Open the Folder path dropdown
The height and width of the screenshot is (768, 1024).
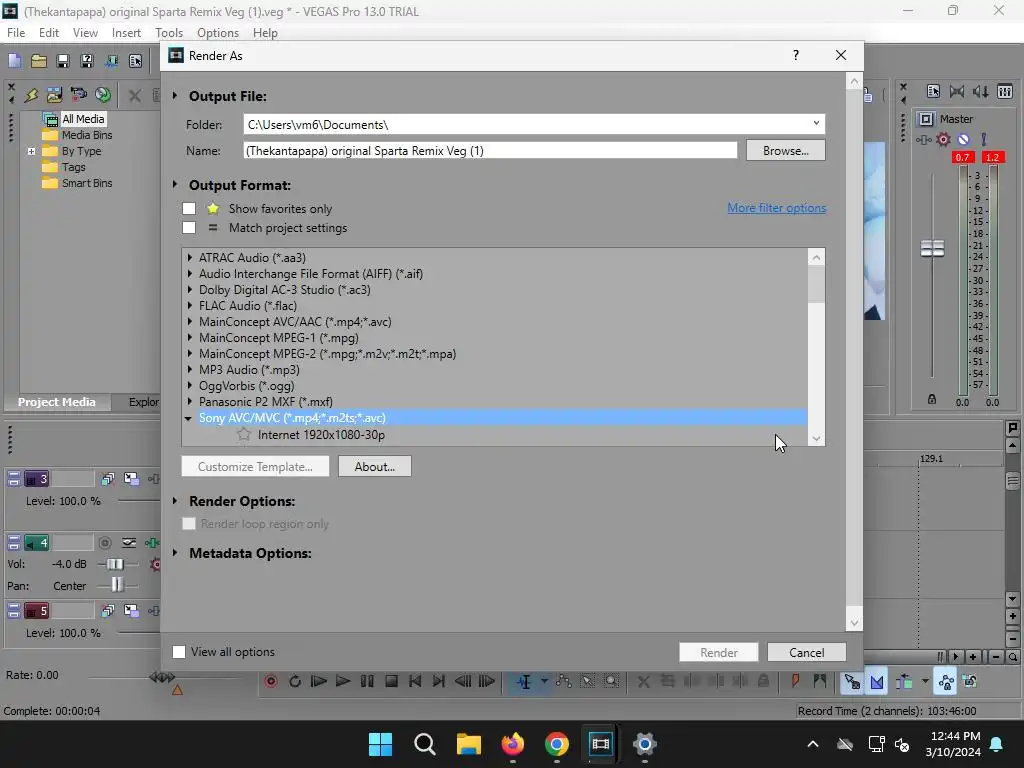[816, 123]
